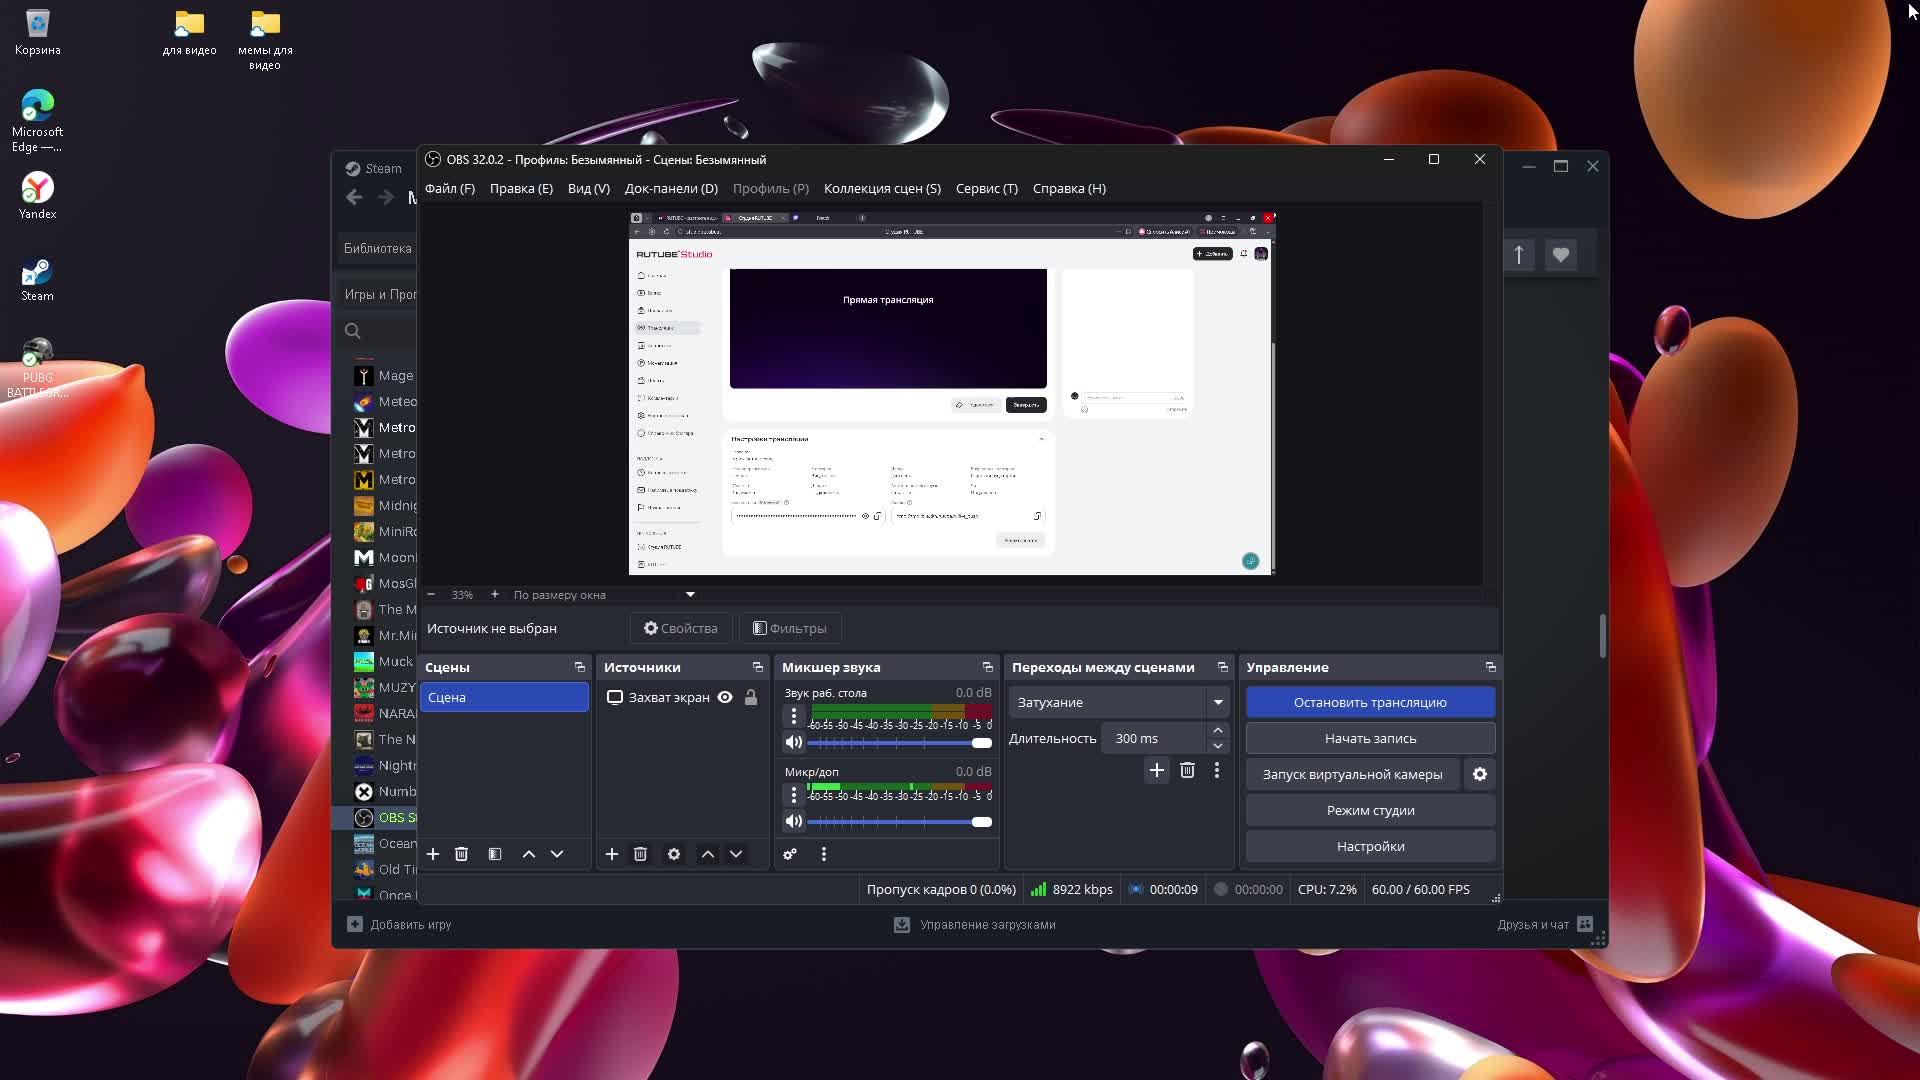Toggle lock on Захват экрана source
The height and width of the screenshot is (1080, 1920).
click(751, 697)
